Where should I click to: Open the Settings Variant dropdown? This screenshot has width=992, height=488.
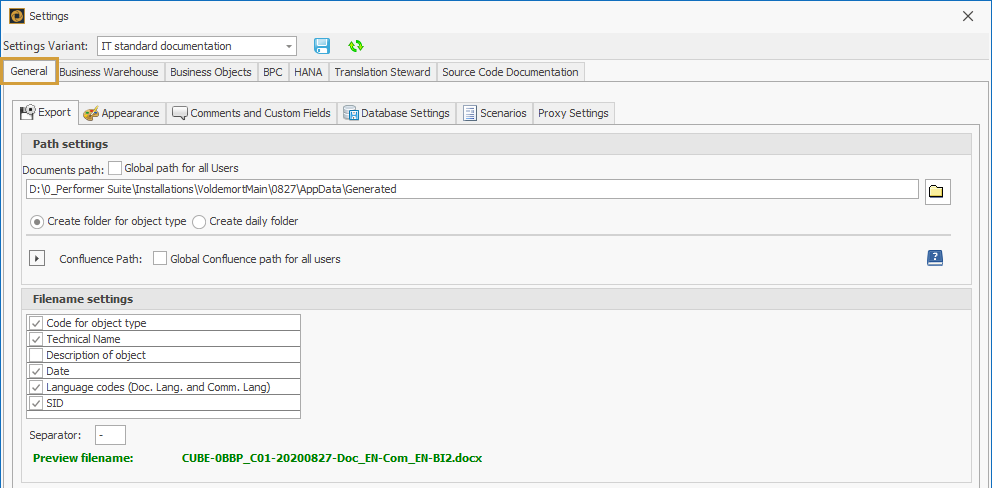pyautogui.click(x=289, y=46)
